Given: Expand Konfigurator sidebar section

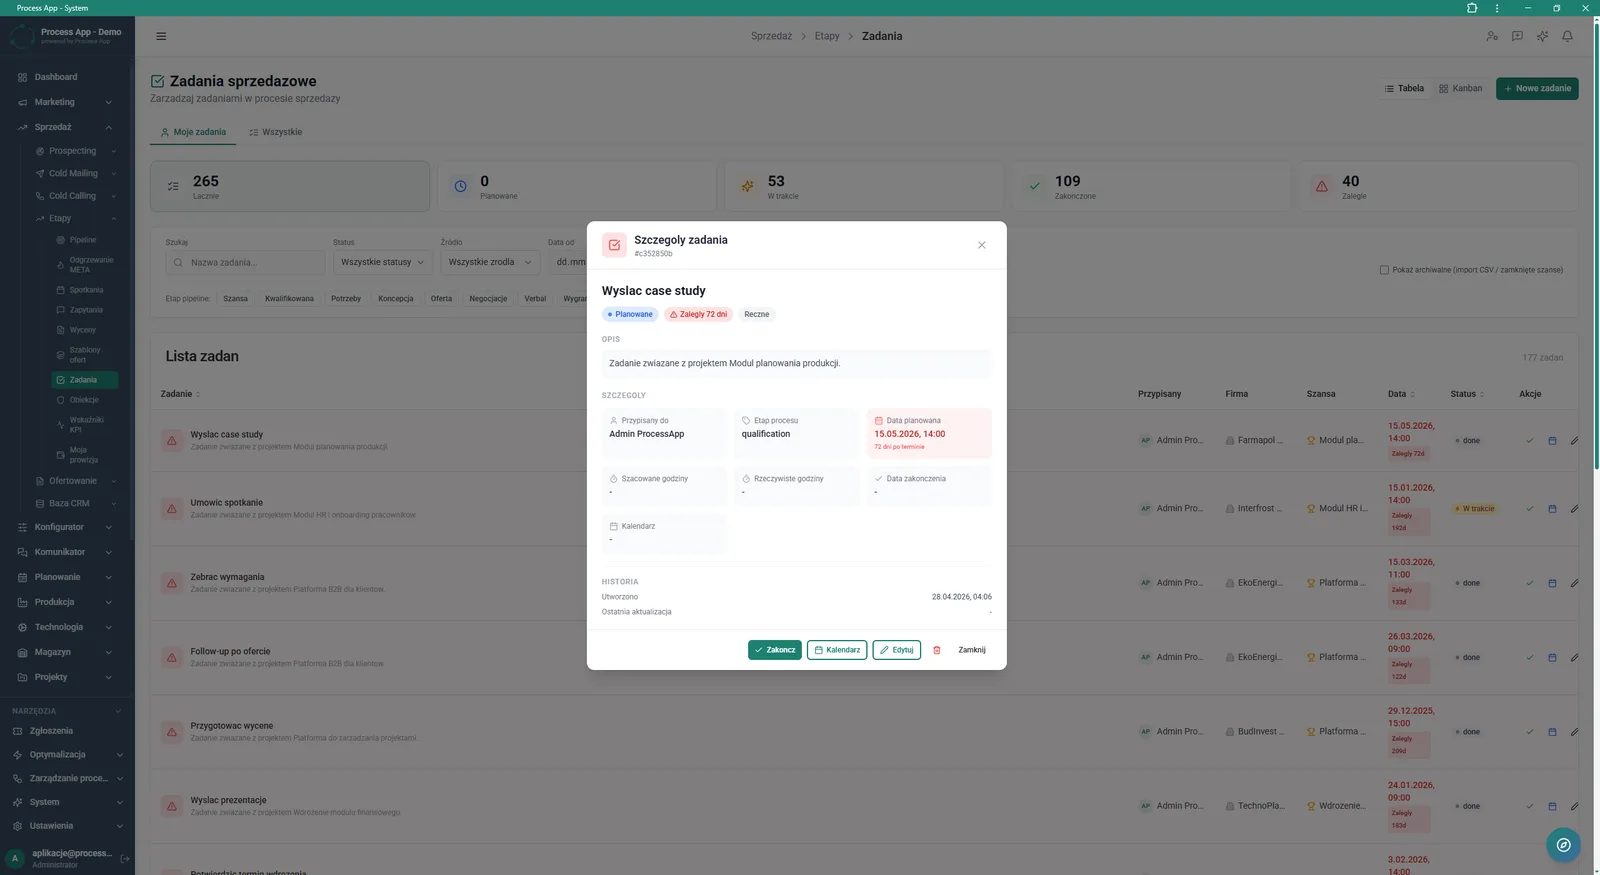Looking at the screenshot, I should pos(66,527).
